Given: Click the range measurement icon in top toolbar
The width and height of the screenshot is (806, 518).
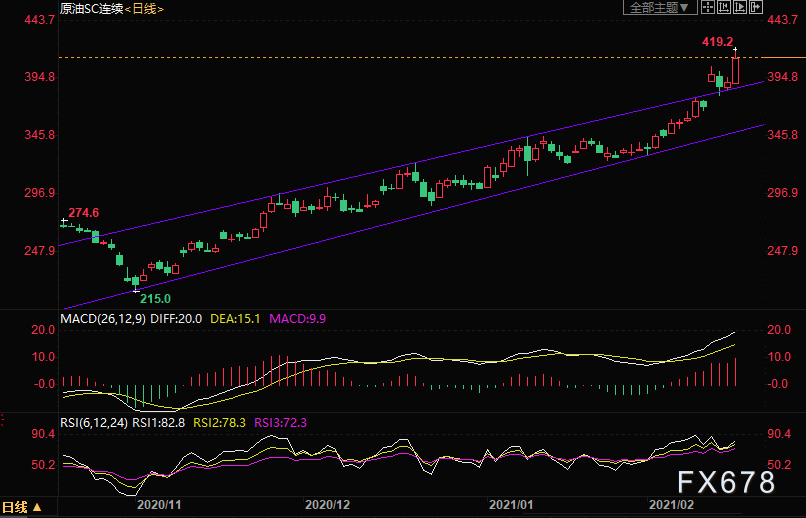Looking at the screenshot, I should [x=723, y=8].
